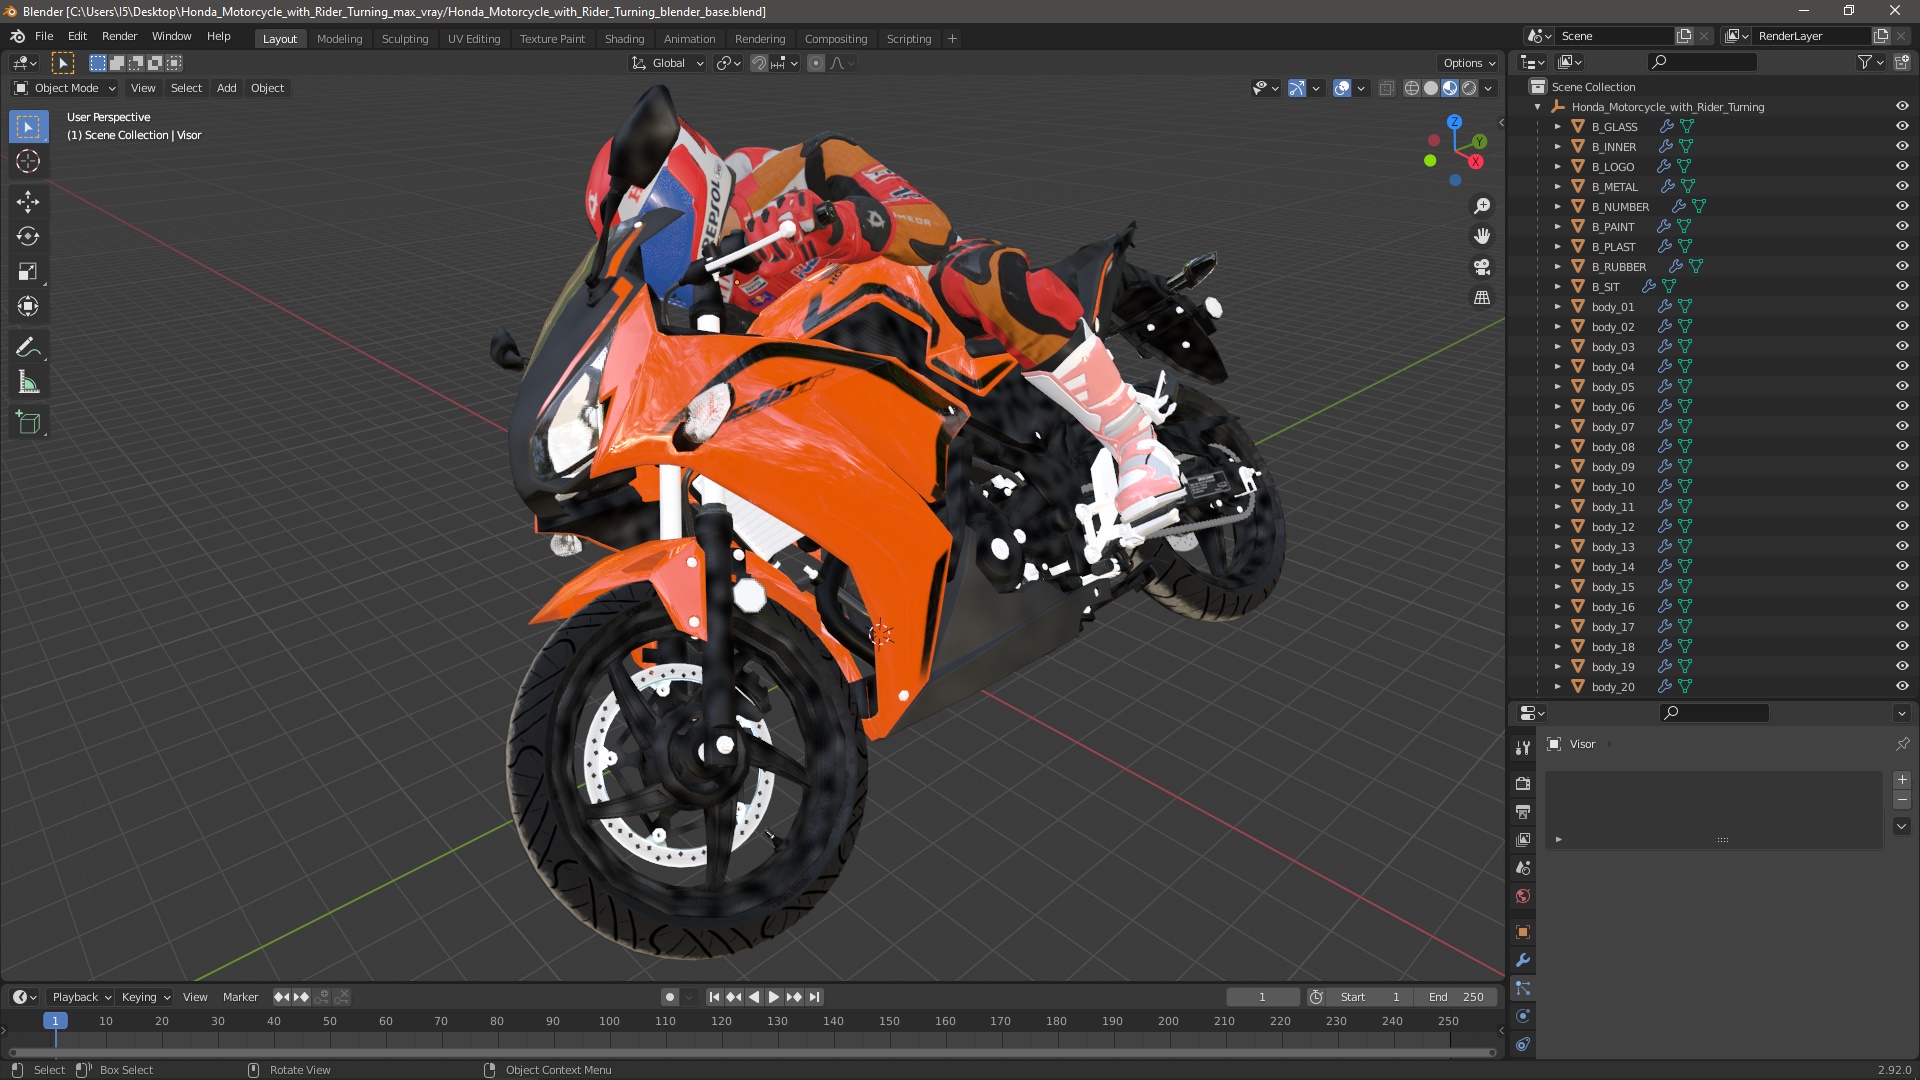Image resolution: width=1920 pixels, height=1080 pixels.
Task: Select the Scale tool
Action: (28, 272)
